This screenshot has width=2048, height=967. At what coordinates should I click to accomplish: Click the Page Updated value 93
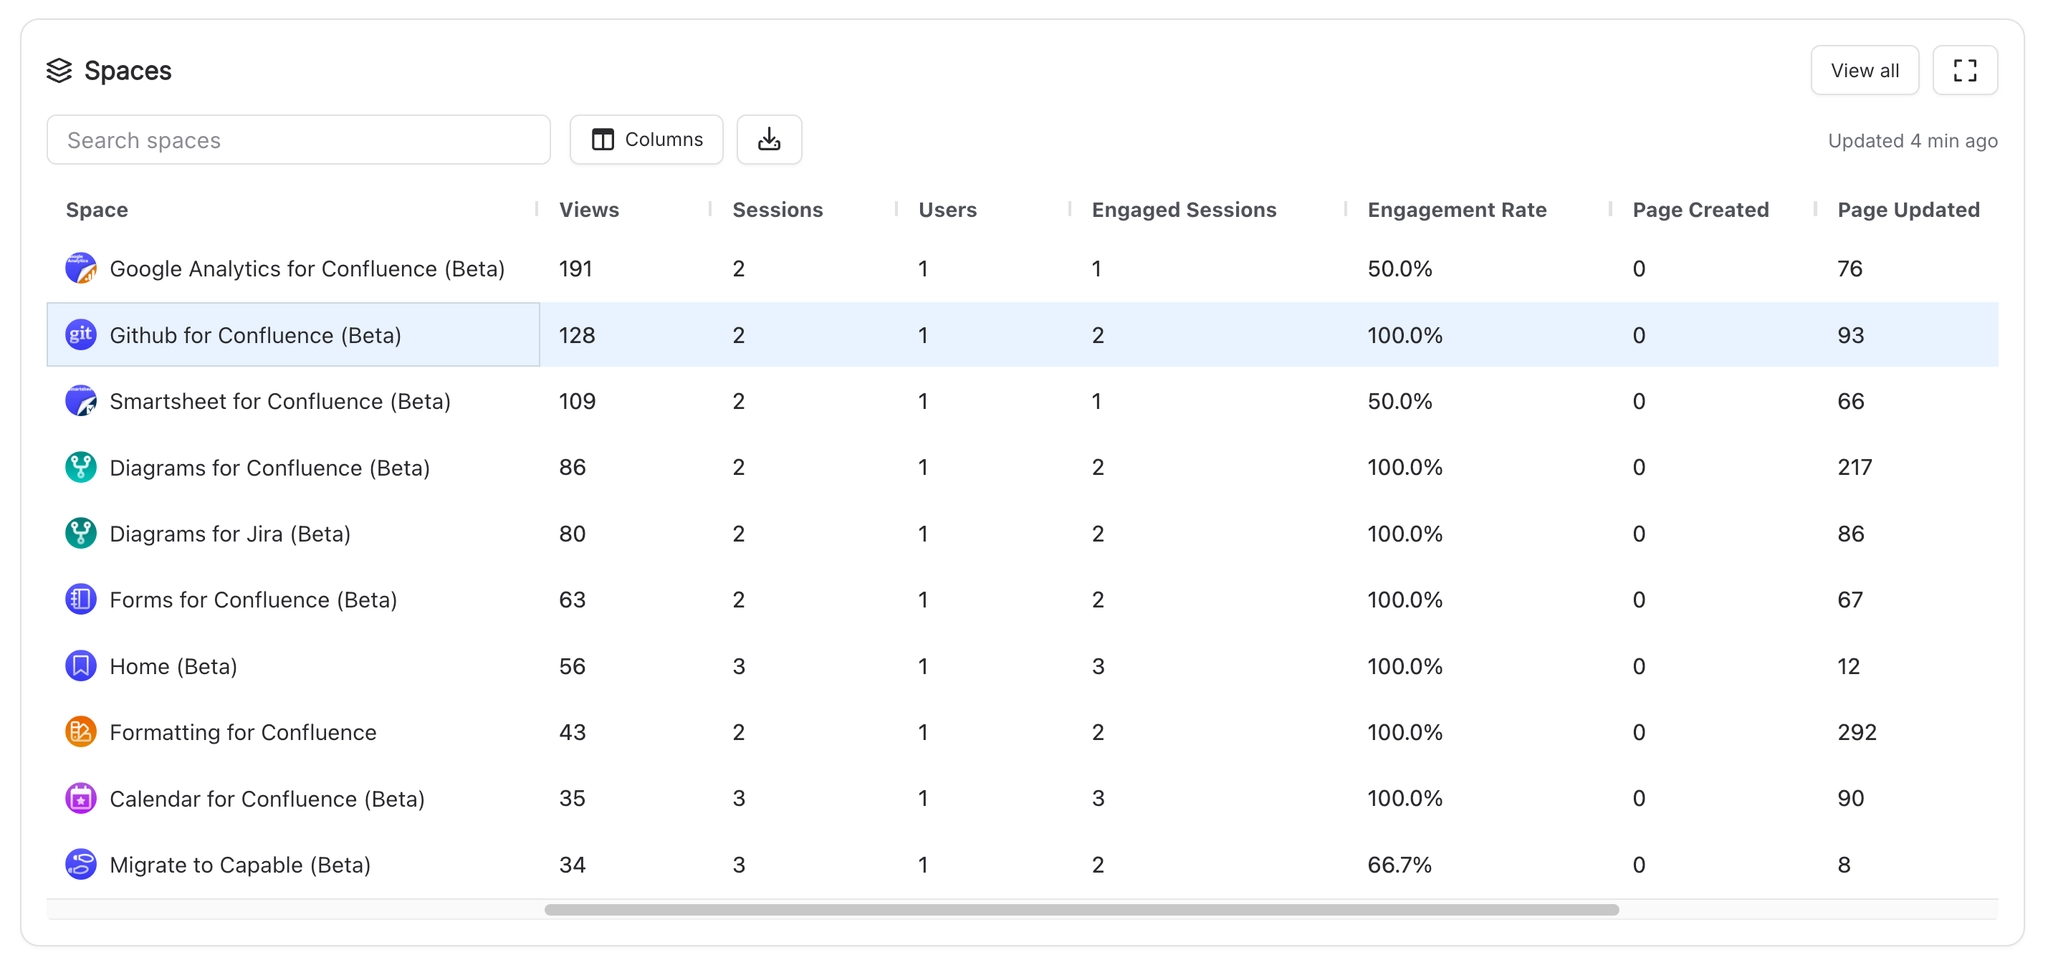click(x=1851, y=335)
